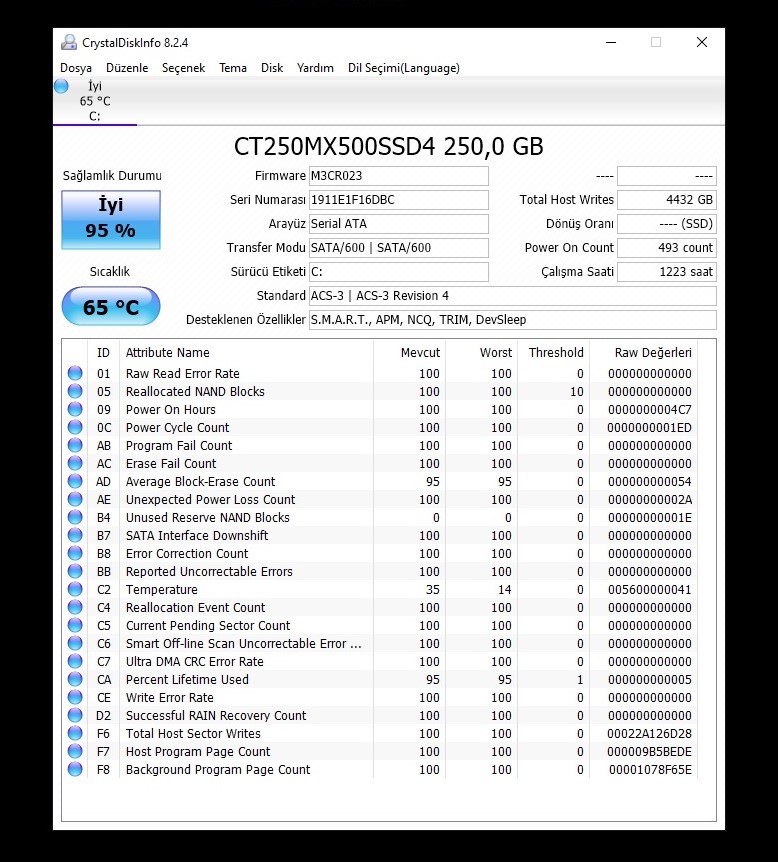Click the Firmware field showing M3CR023

coord(398,176)
